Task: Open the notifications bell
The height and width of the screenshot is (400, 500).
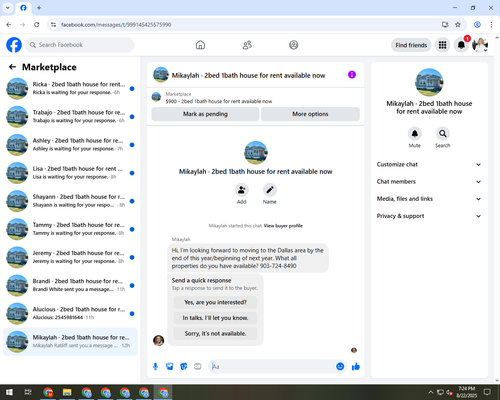Action: [461, 45]
